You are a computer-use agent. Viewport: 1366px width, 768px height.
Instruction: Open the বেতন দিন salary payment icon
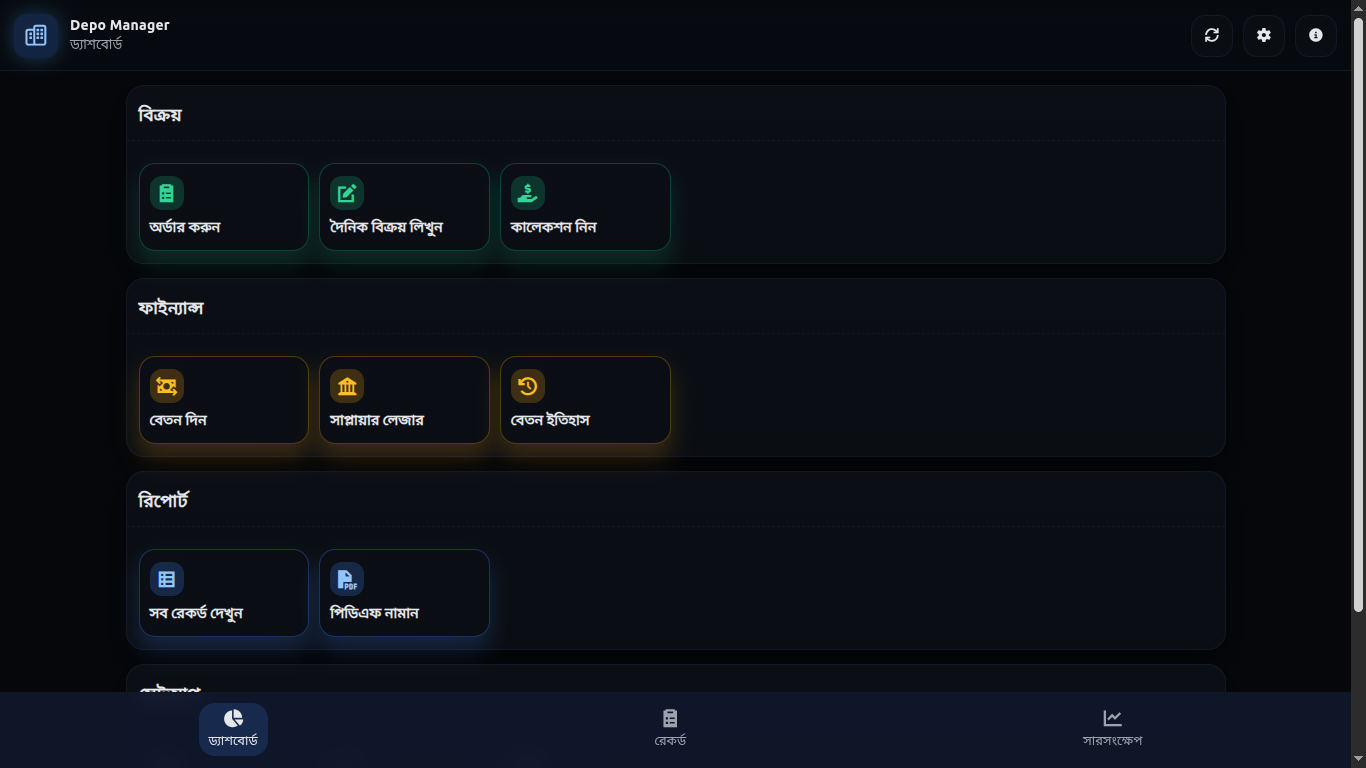(x=166, y=385)
